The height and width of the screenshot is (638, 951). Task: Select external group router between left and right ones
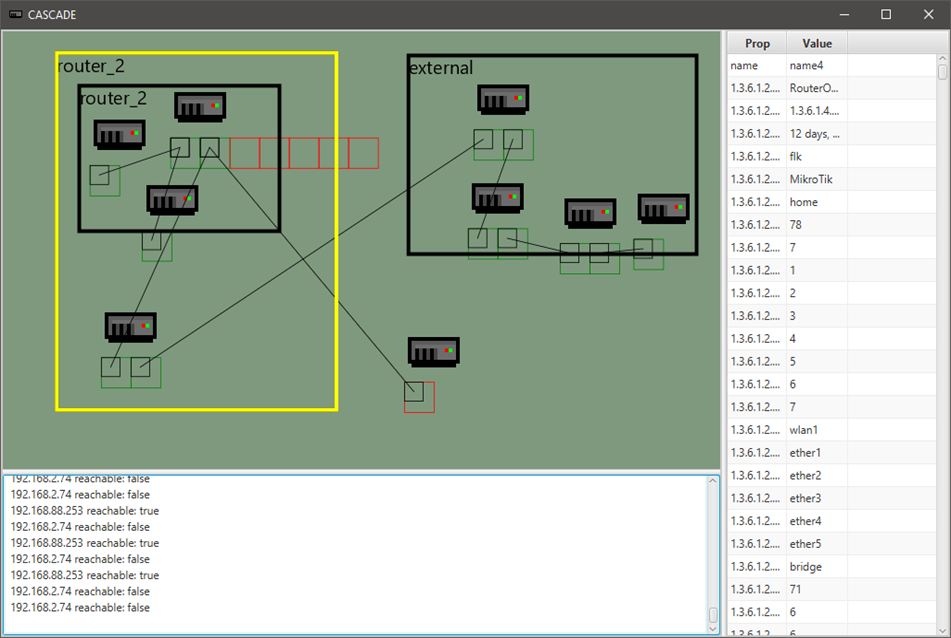click(x=590, y=213)
